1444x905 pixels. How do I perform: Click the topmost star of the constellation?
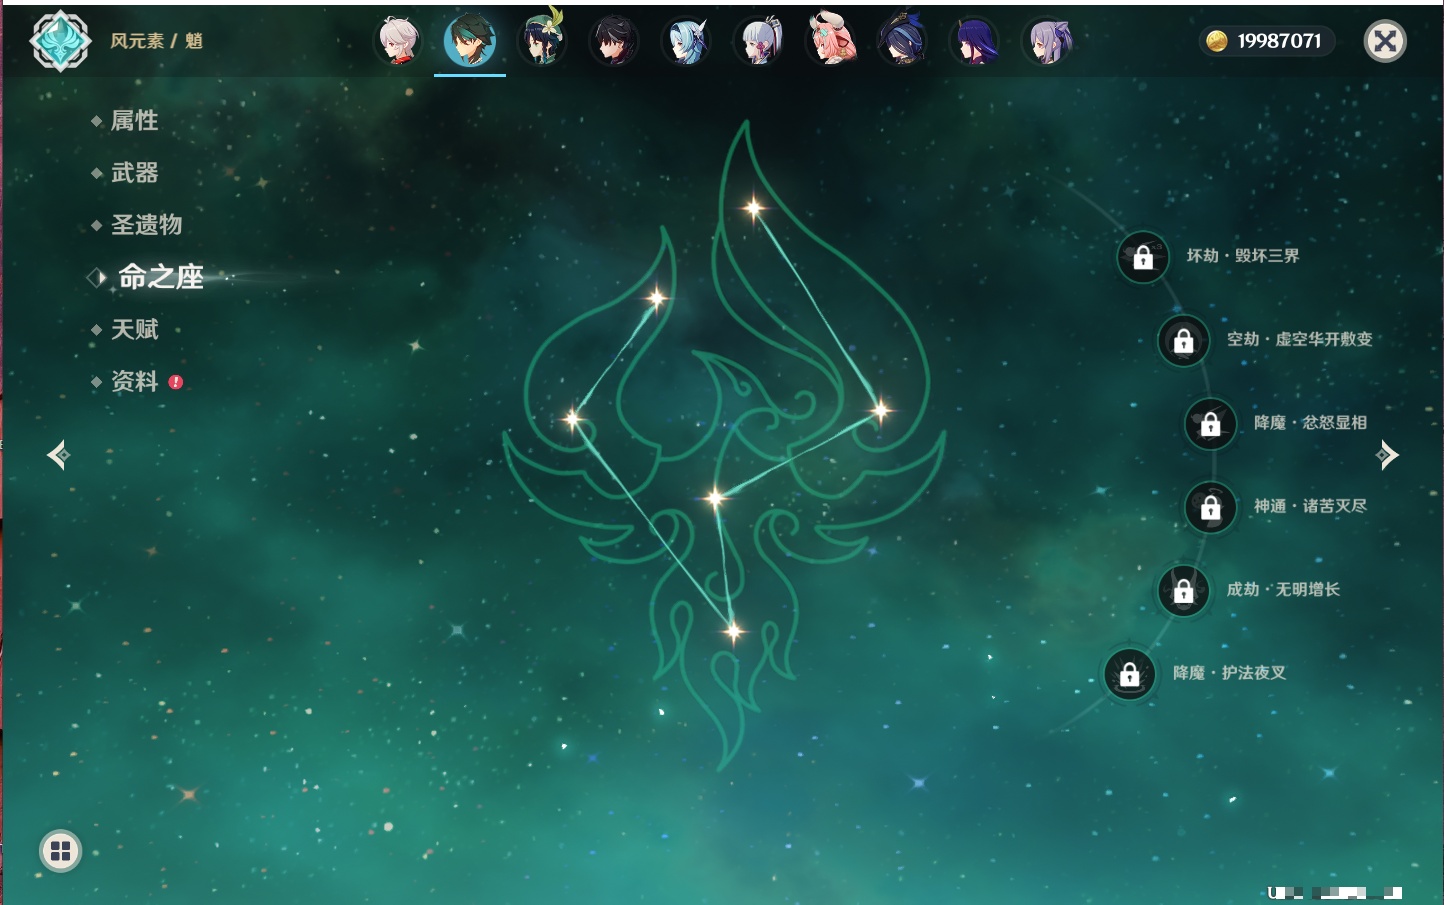pos(753,208)
